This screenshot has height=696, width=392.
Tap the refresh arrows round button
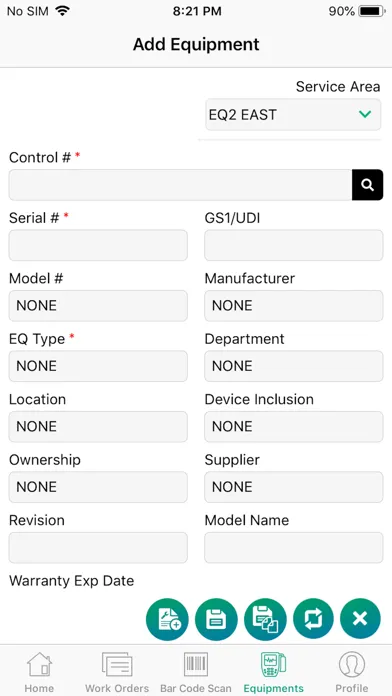(313, 619)
